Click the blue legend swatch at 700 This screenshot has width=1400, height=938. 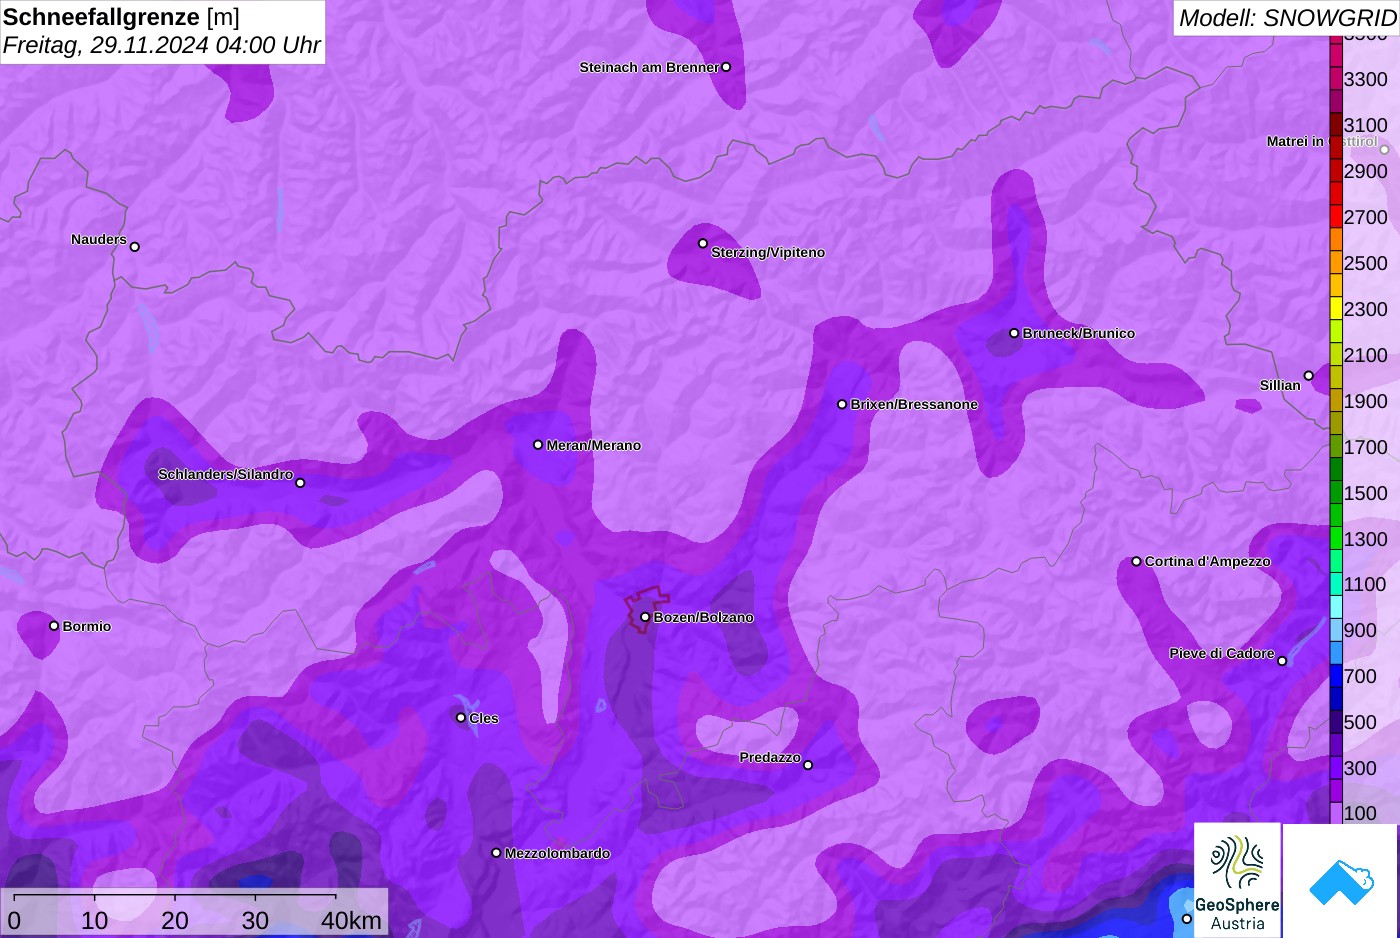1336,676
